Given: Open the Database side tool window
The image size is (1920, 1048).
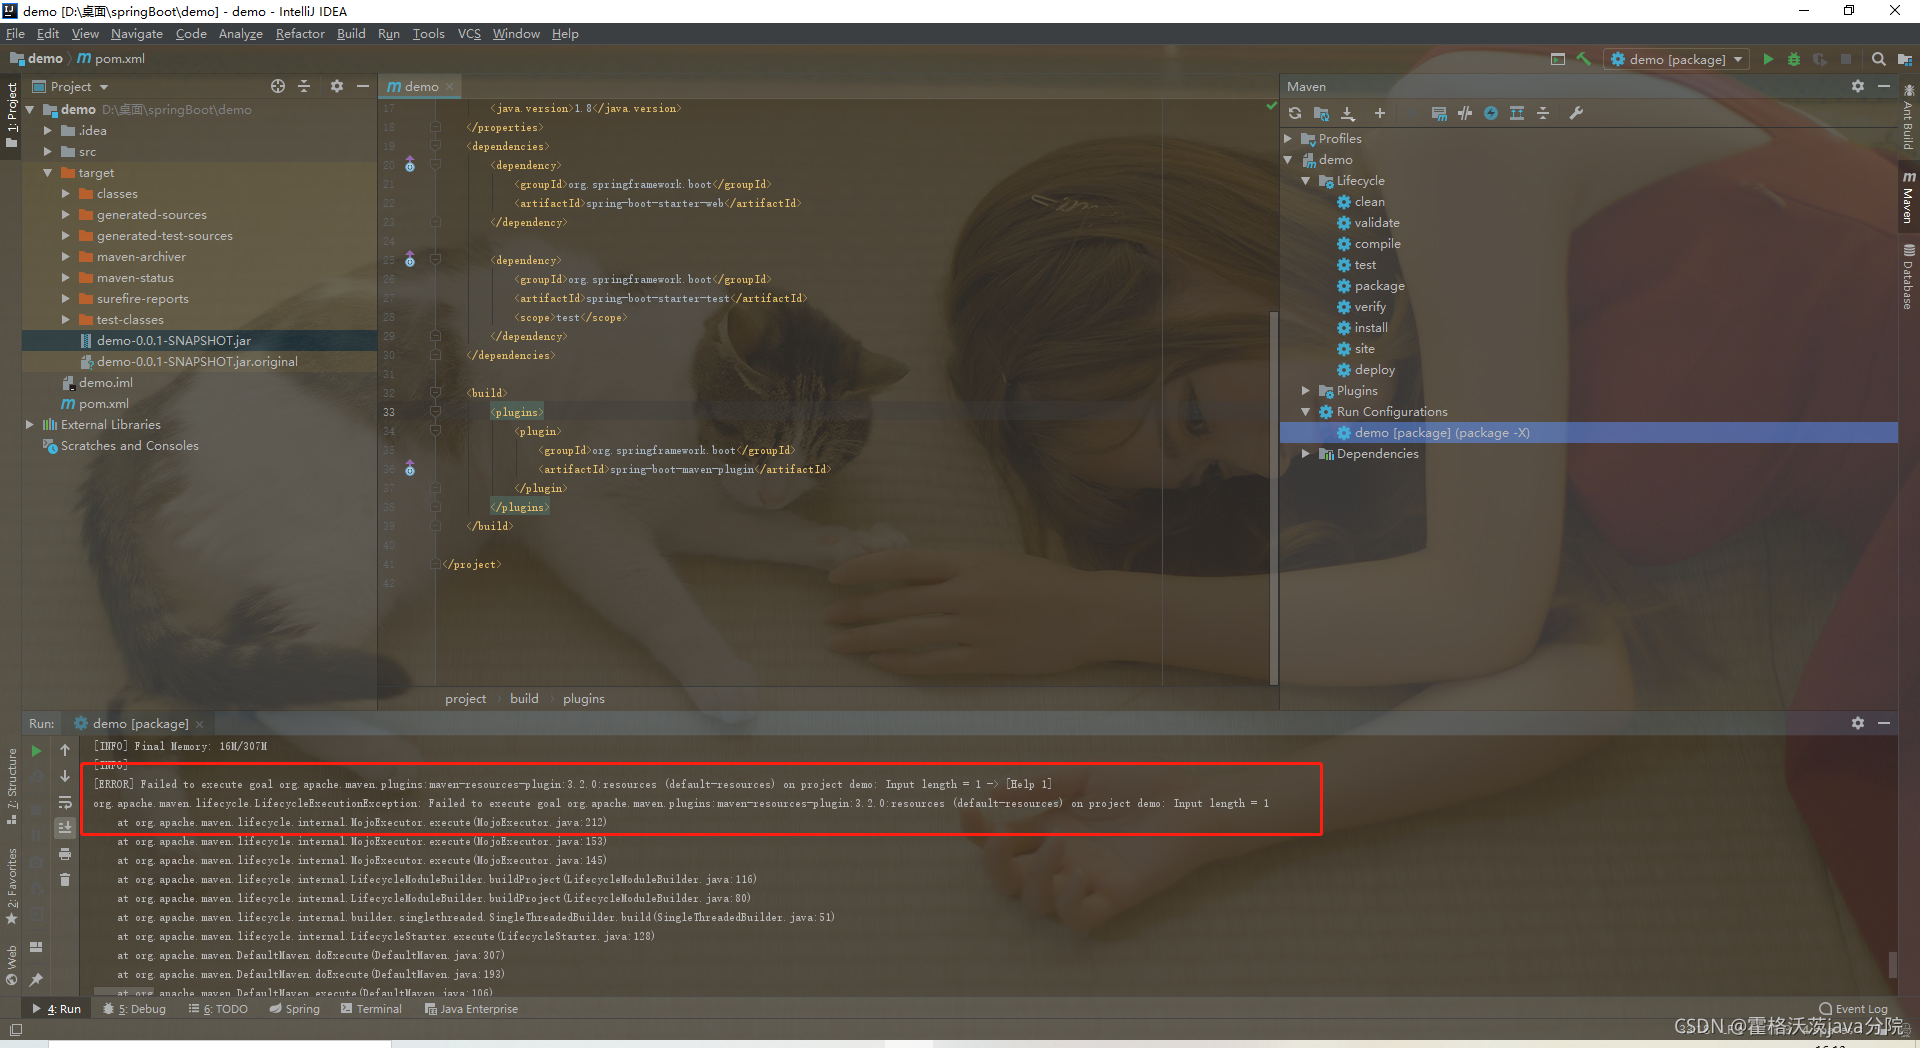Looking at the screenshot, I should (x=1909, y=277).
